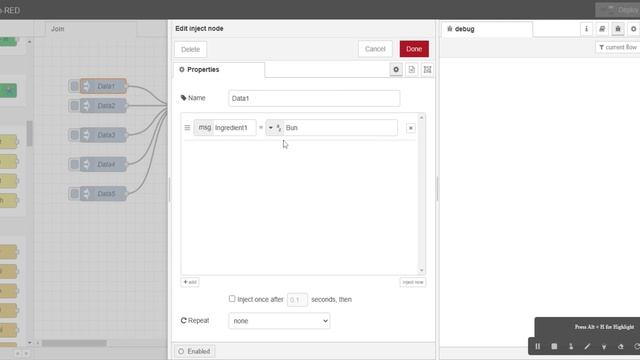Click the inject now button
The height and width of the screenshot is (360, 640).
[413, 282]
